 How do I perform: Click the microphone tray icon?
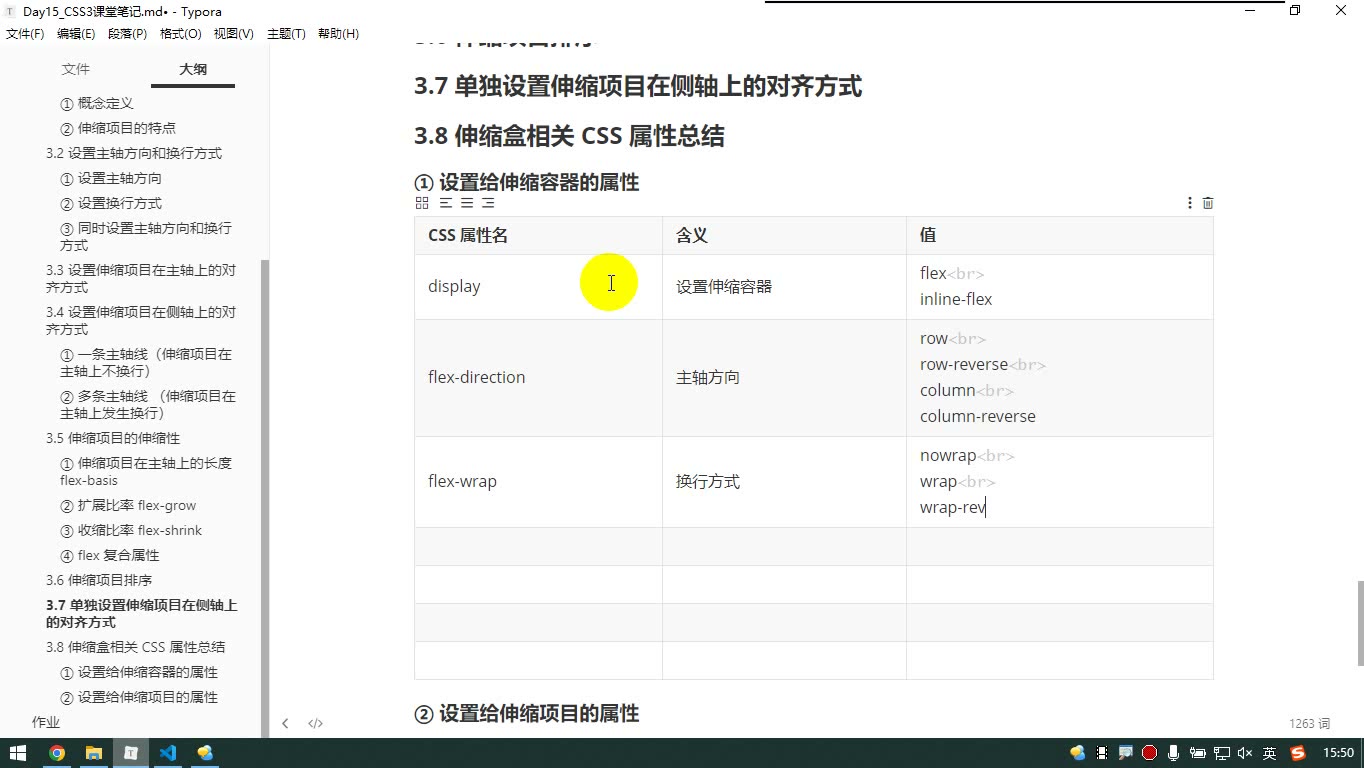pyautogui.click(x=1174, y=753)
